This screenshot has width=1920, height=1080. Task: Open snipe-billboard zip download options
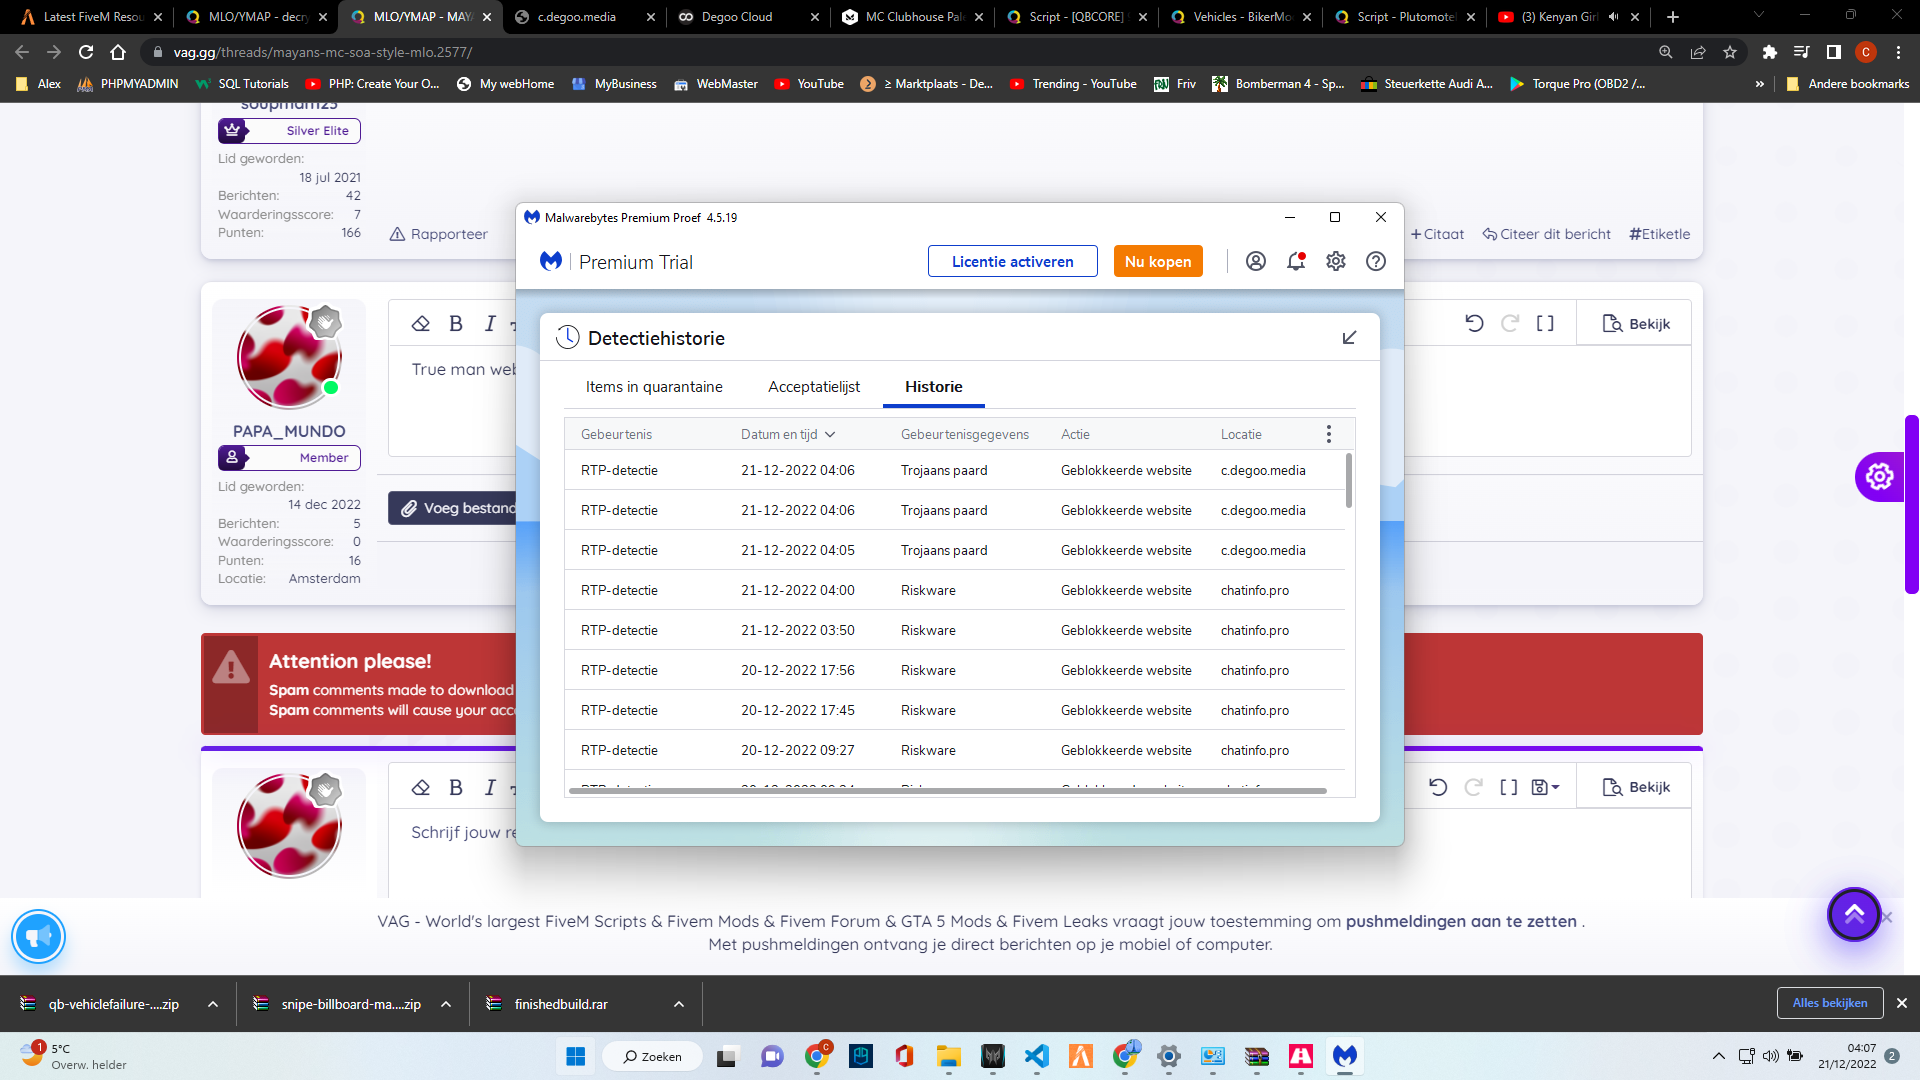click(x=446, y=1004)
